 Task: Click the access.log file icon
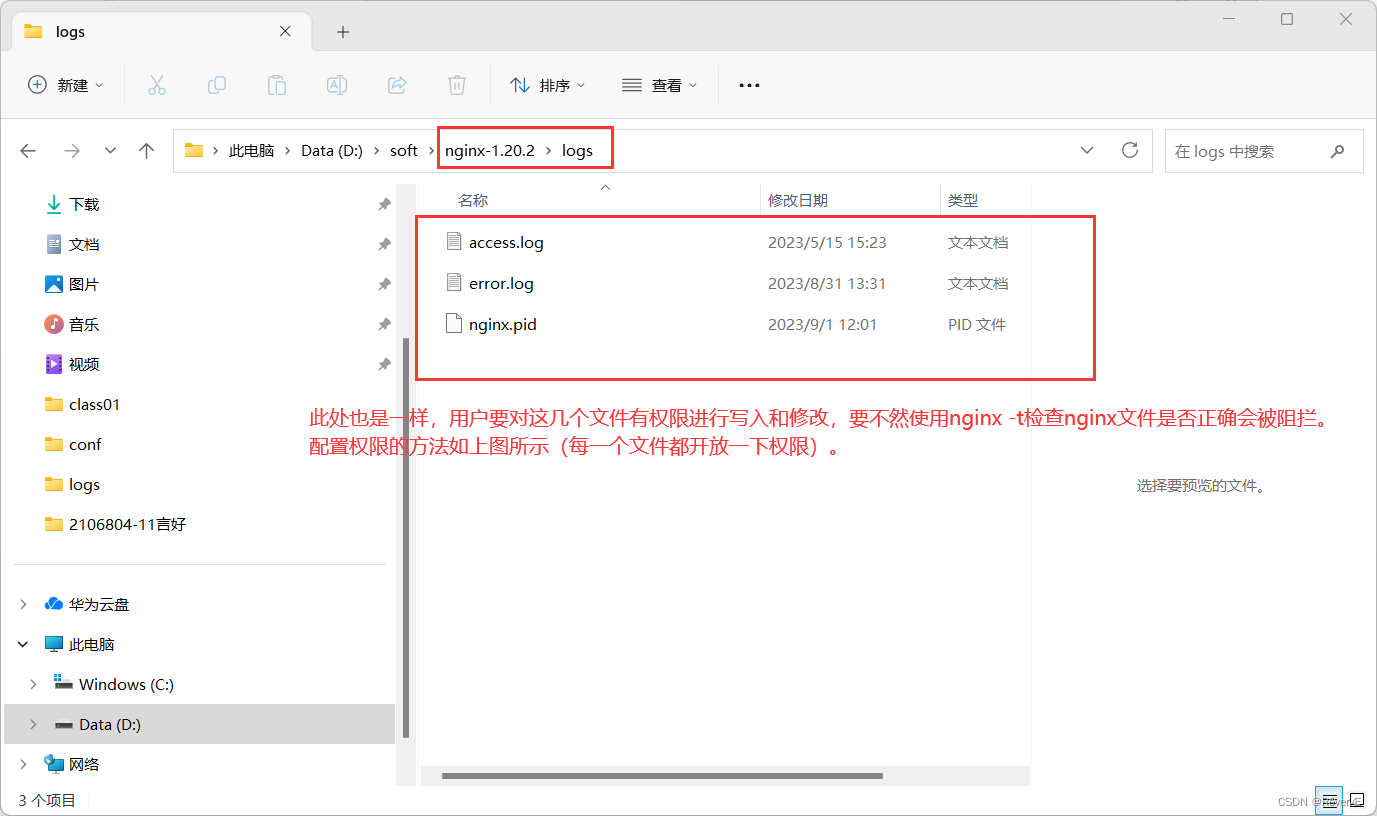click(x=454, y=242)
